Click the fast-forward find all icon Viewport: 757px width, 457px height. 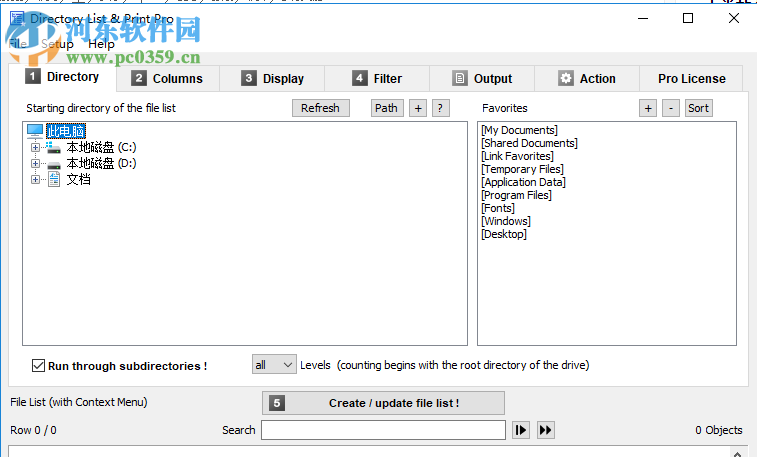(x=546, y=430)
